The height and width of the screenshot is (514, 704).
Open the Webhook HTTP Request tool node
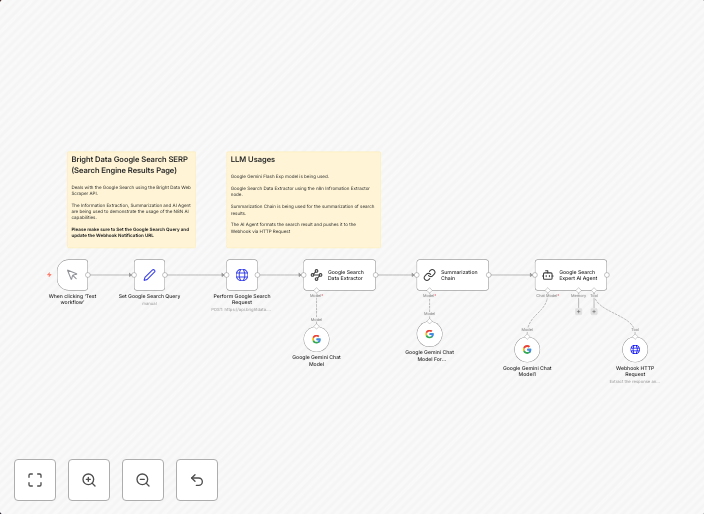point(635,349)
